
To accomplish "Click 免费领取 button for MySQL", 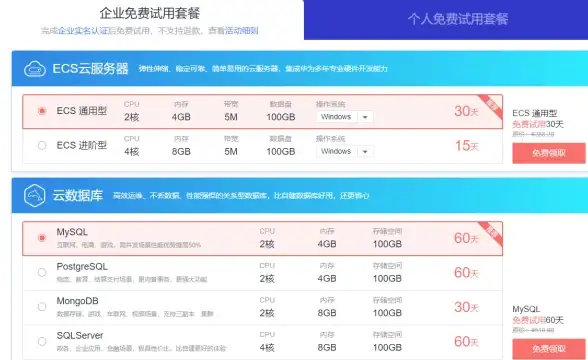I will 549,349.
